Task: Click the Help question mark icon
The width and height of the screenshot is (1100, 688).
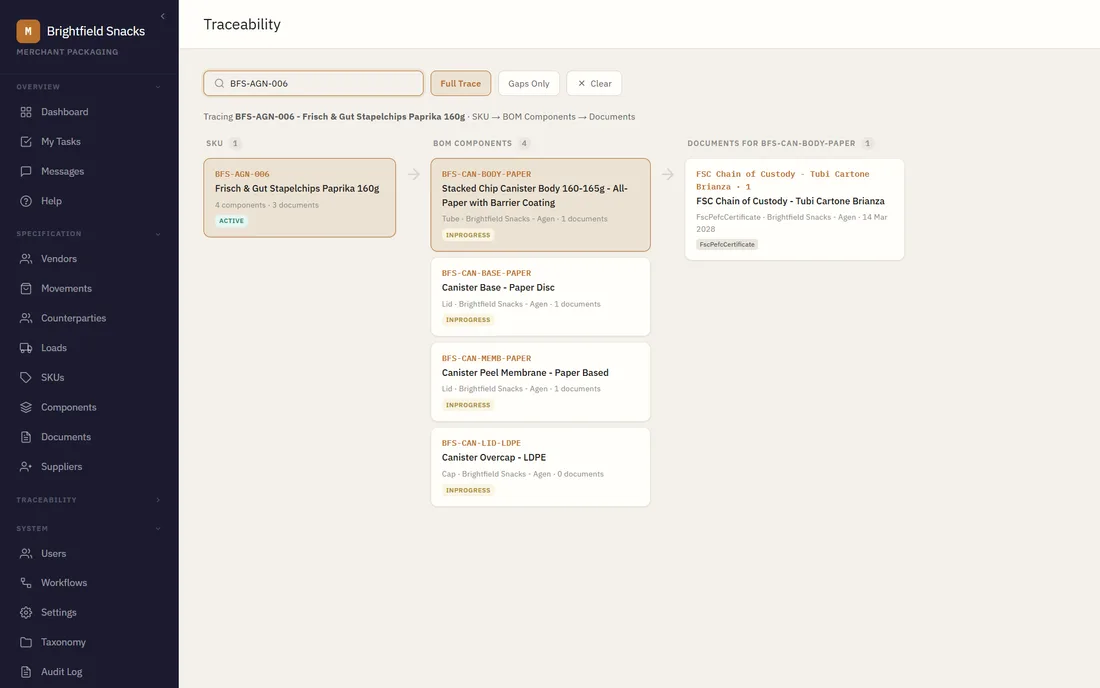Action: coord(26,201)
